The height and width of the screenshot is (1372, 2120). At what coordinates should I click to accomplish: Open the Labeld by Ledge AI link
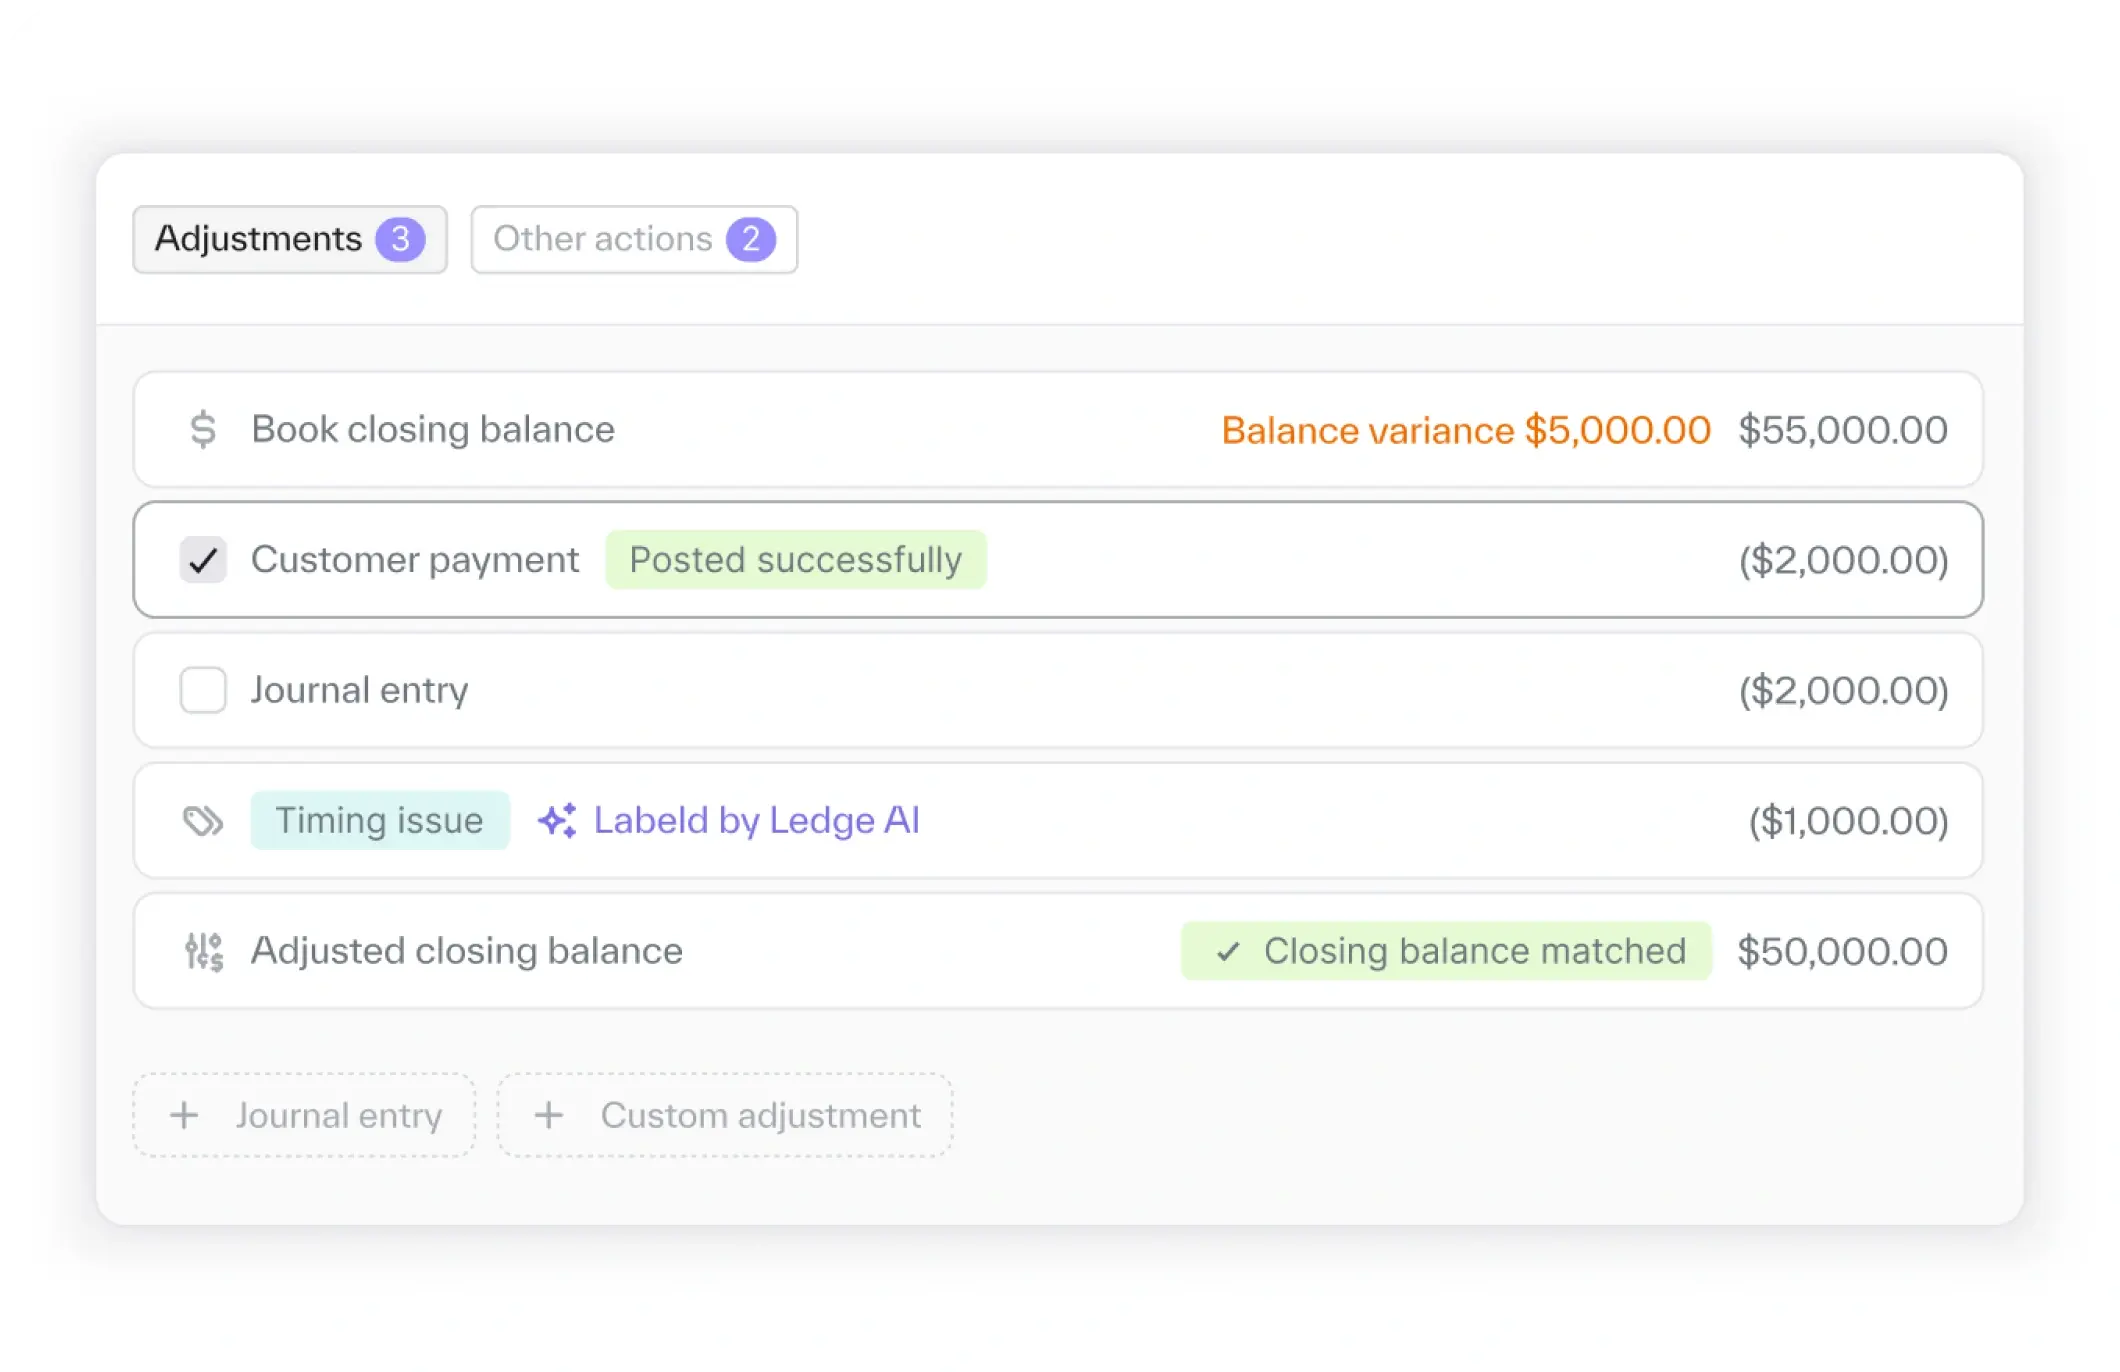click(756, 820)
